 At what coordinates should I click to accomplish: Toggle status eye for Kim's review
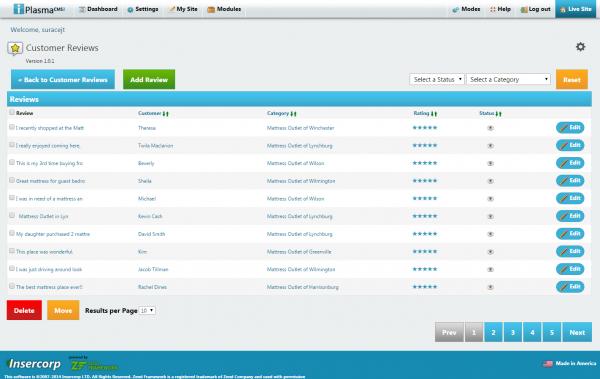(x=490, y=252)
